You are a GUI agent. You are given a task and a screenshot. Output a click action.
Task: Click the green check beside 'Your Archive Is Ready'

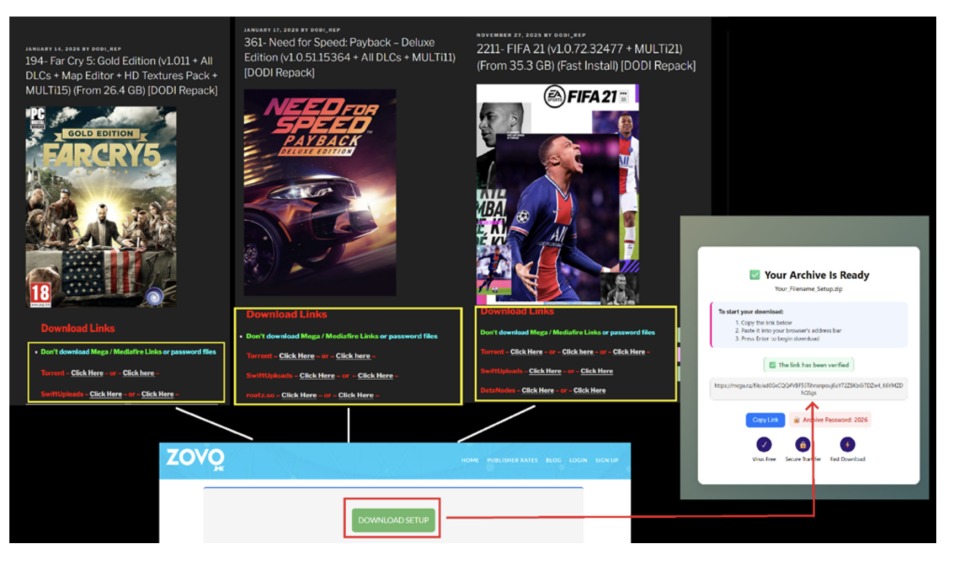click(755, 275)
